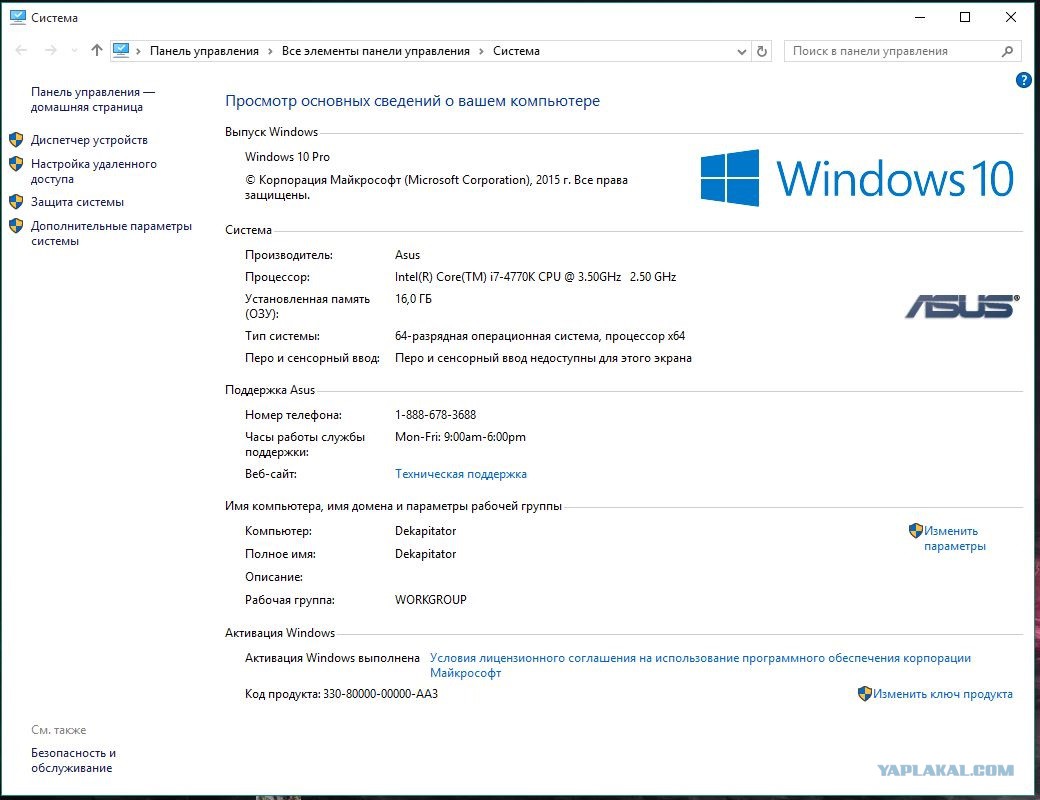The height and width of the screenshot is (800, 1040).
Task: Select Все элементы панели управления breadcrumb
Action: pyautogui.click(x=375, y=51)
